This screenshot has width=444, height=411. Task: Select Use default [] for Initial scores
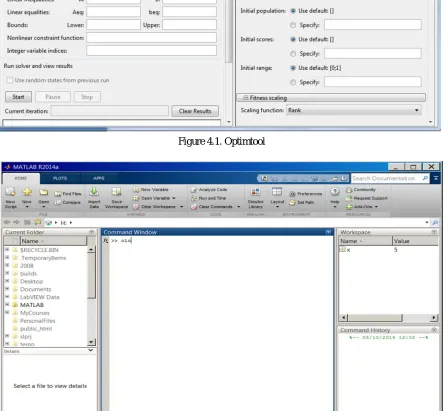(x=293, y=39)
